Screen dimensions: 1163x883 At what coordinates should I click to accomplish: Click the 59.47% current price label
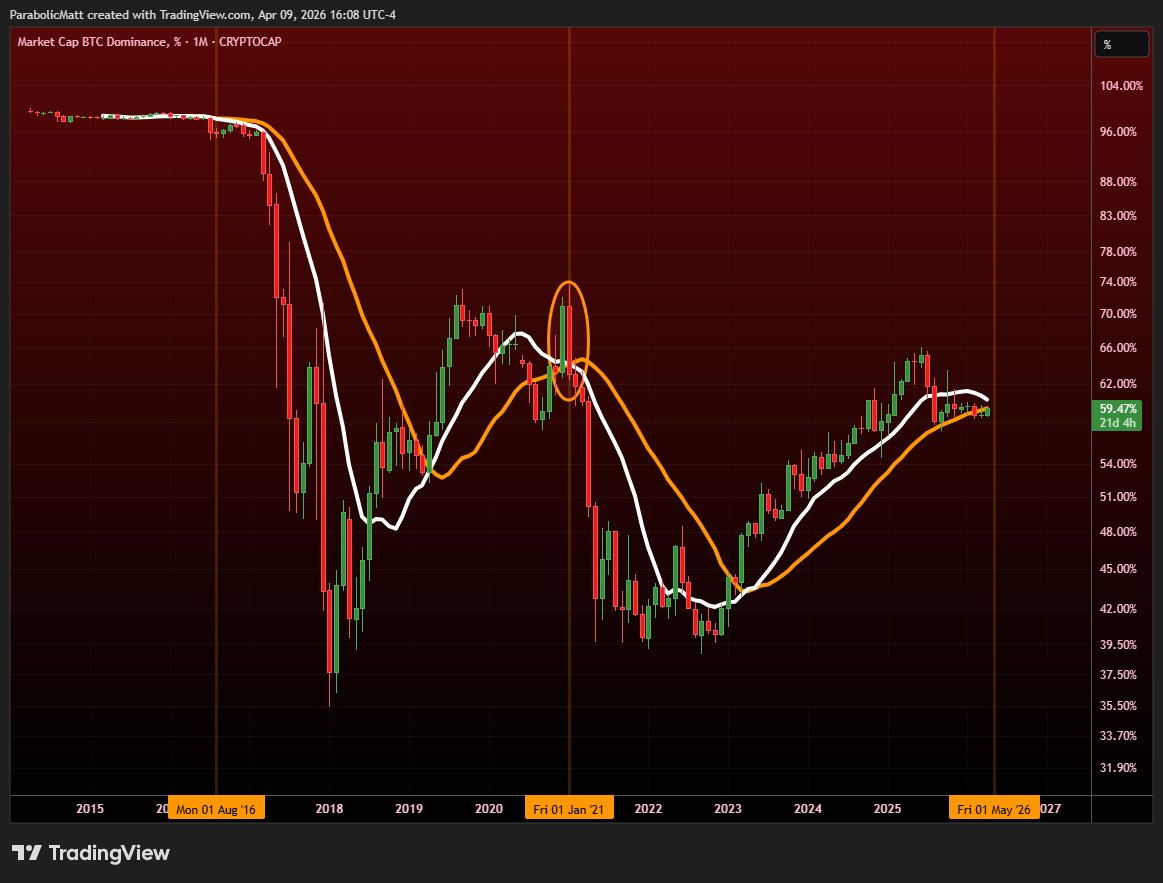(x=1118, y=409)
